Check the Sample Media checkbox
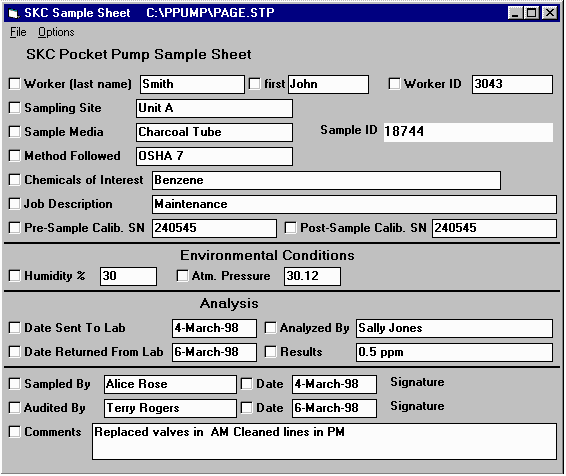 14,132
